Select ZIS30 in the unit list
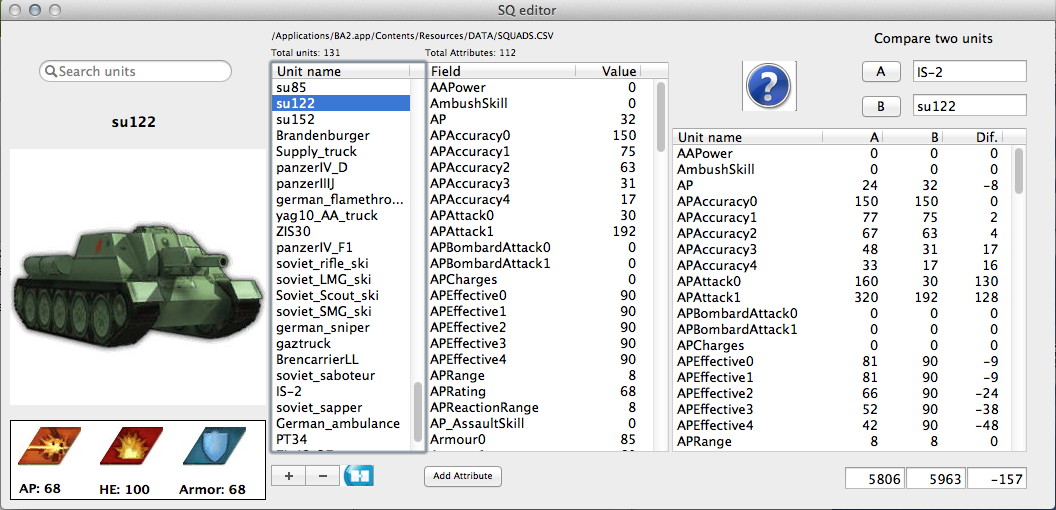The image size is (1056, 510). (341, 232)
